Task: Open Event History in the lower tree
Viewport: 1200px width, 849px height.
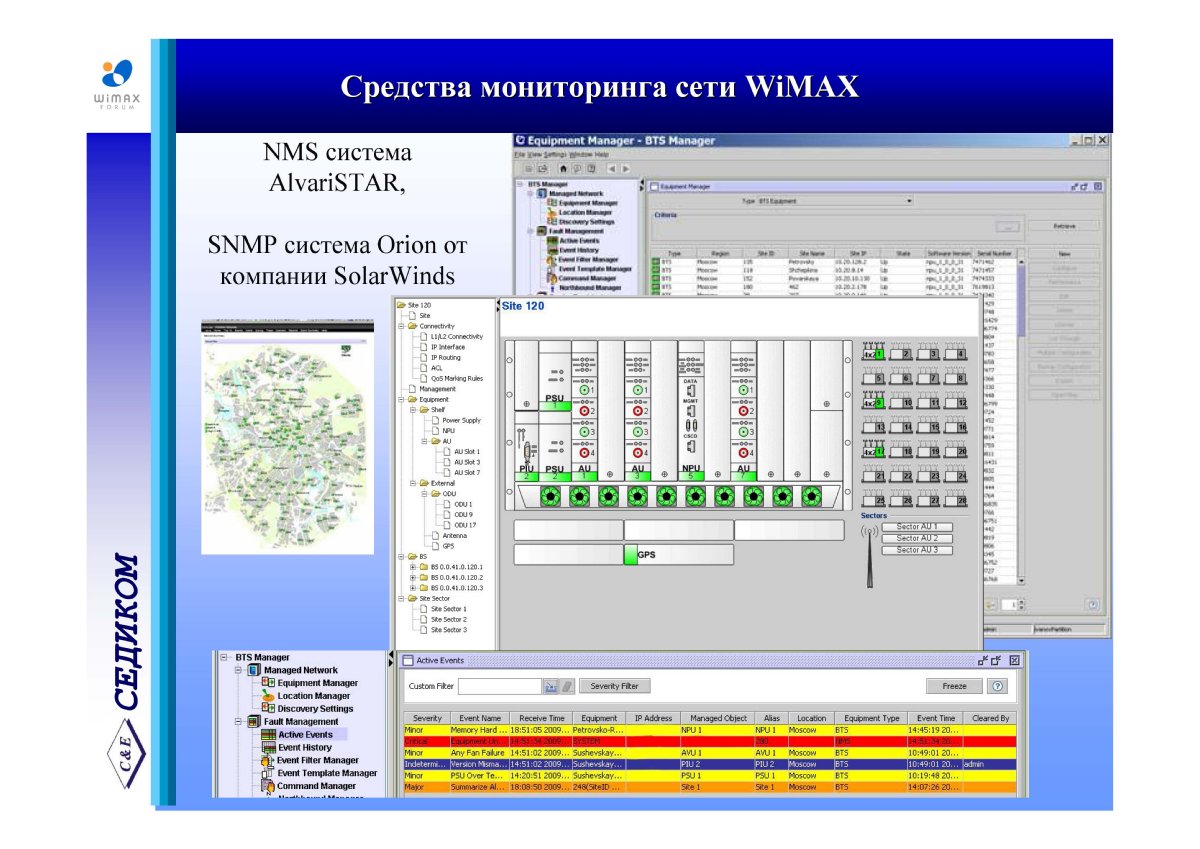Action: [x=305, y=747]
